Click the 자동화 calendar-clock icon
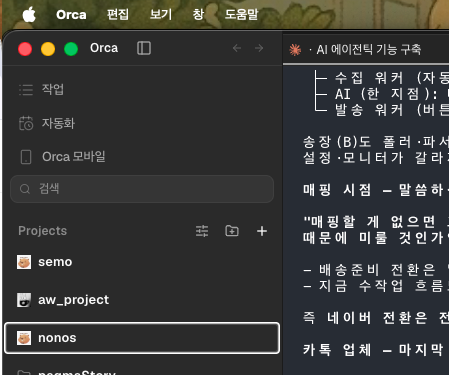 click(26, 123)
